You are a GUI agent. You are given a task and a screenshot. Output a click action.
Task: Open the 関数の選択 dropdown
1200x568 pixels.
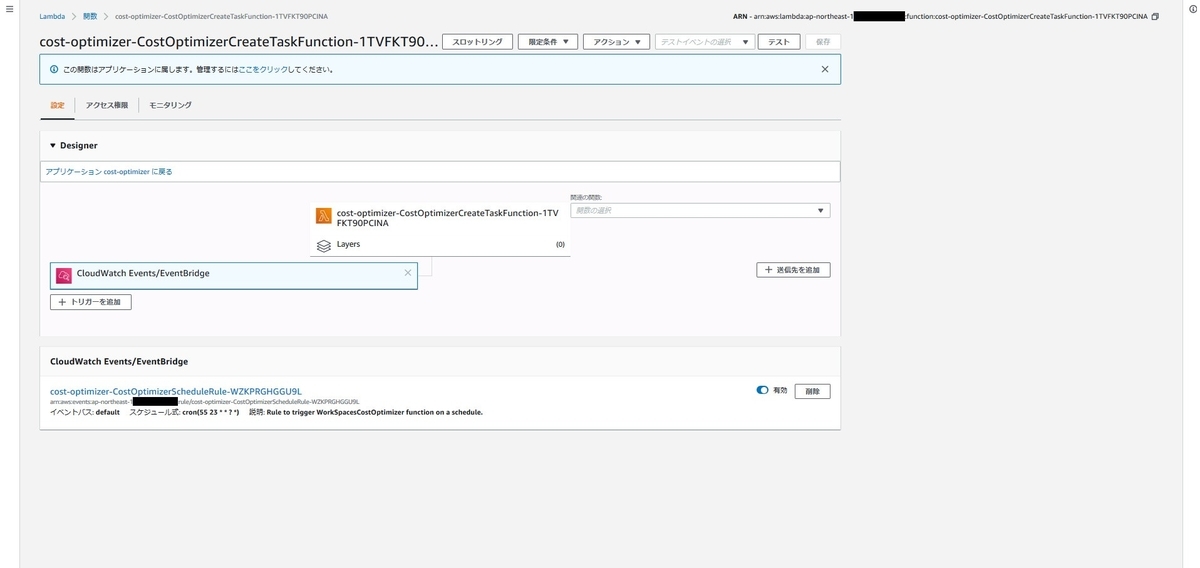pyautogui.click(x=699, y=210)
